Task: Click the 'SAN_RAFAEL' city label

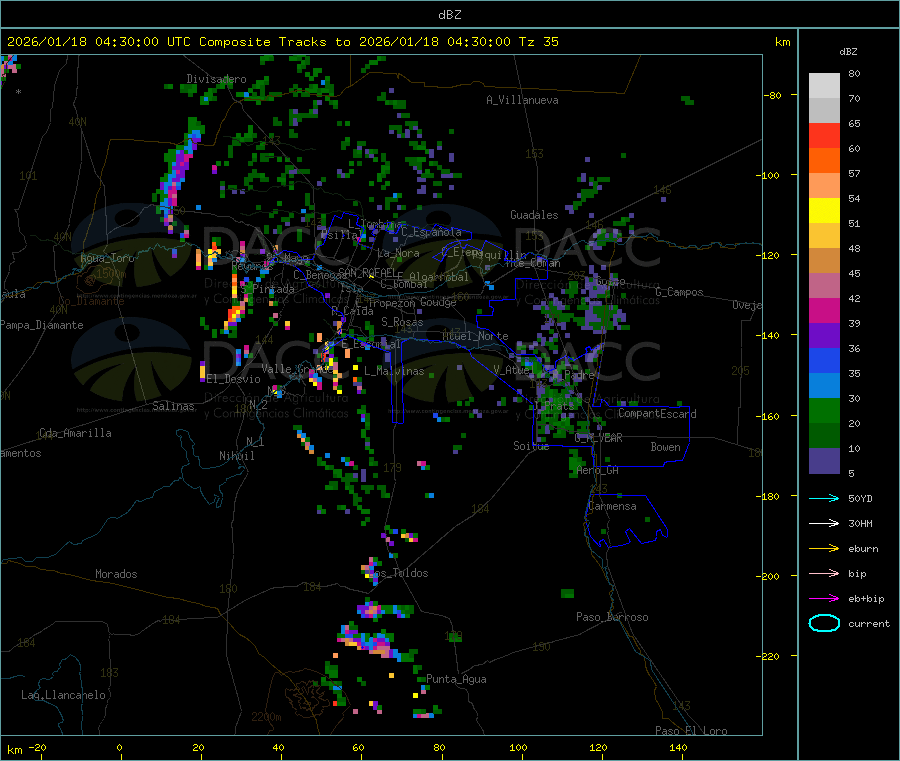Action: tap(367, 272)
